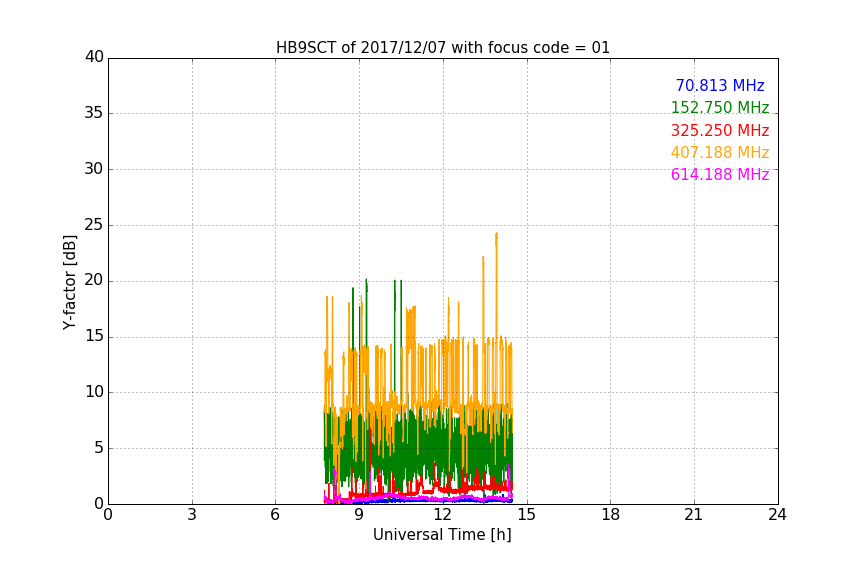Click the Y-factor [dB] axis label
The width and height of the screenshot is (864, 576).
pos(69,282)
